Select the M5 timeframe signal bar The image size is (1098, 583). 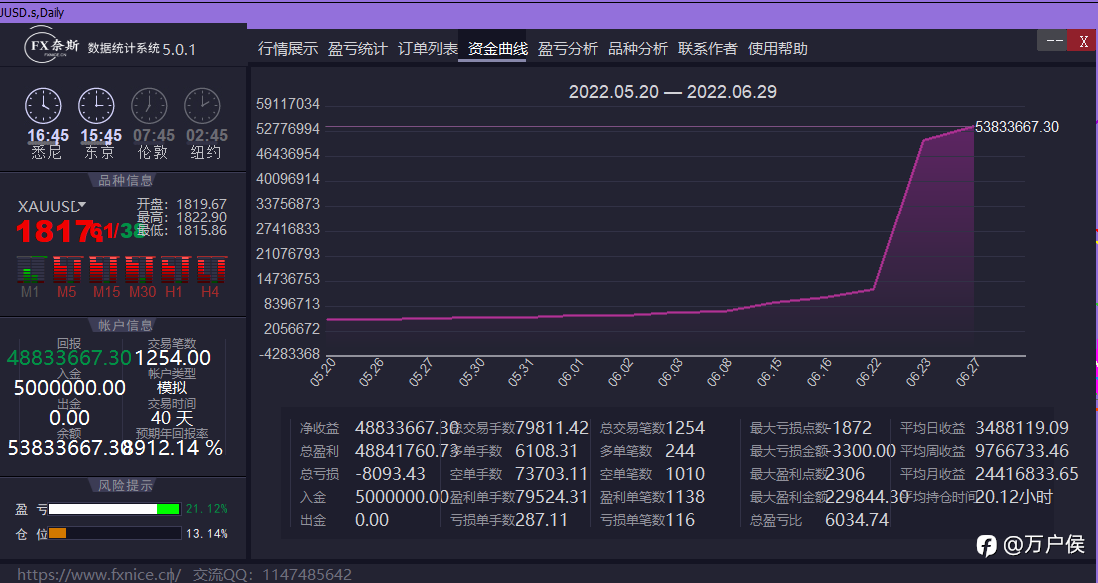tap(67, 269)
